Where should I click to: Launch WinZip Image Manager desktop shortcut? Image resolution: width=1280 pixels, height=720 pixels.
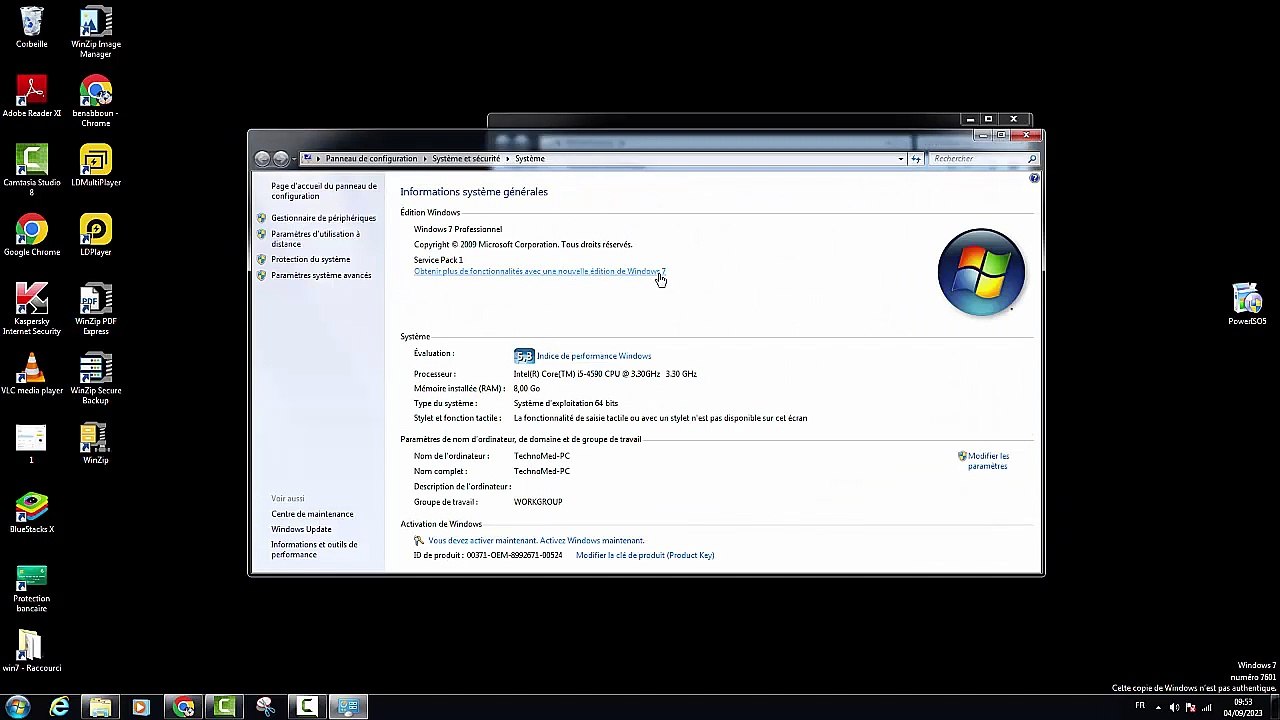pos(96,32)
